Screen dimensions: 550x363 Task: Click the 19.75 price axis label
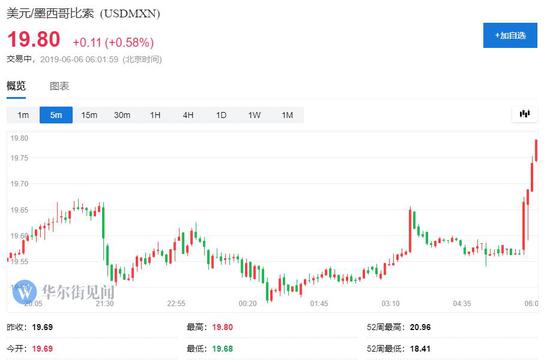pos(19,158)
